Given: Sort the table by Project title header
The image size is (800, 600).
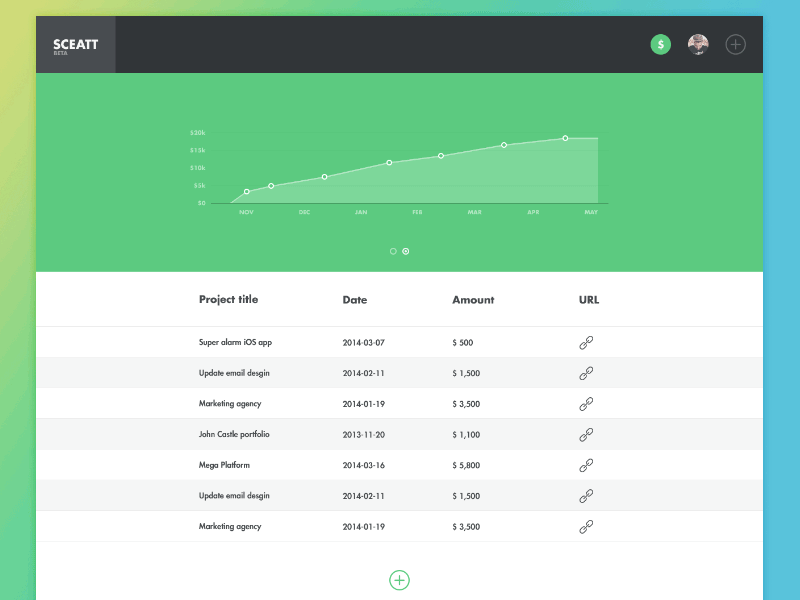Looking at the screenshot, I should coord(228,299).
